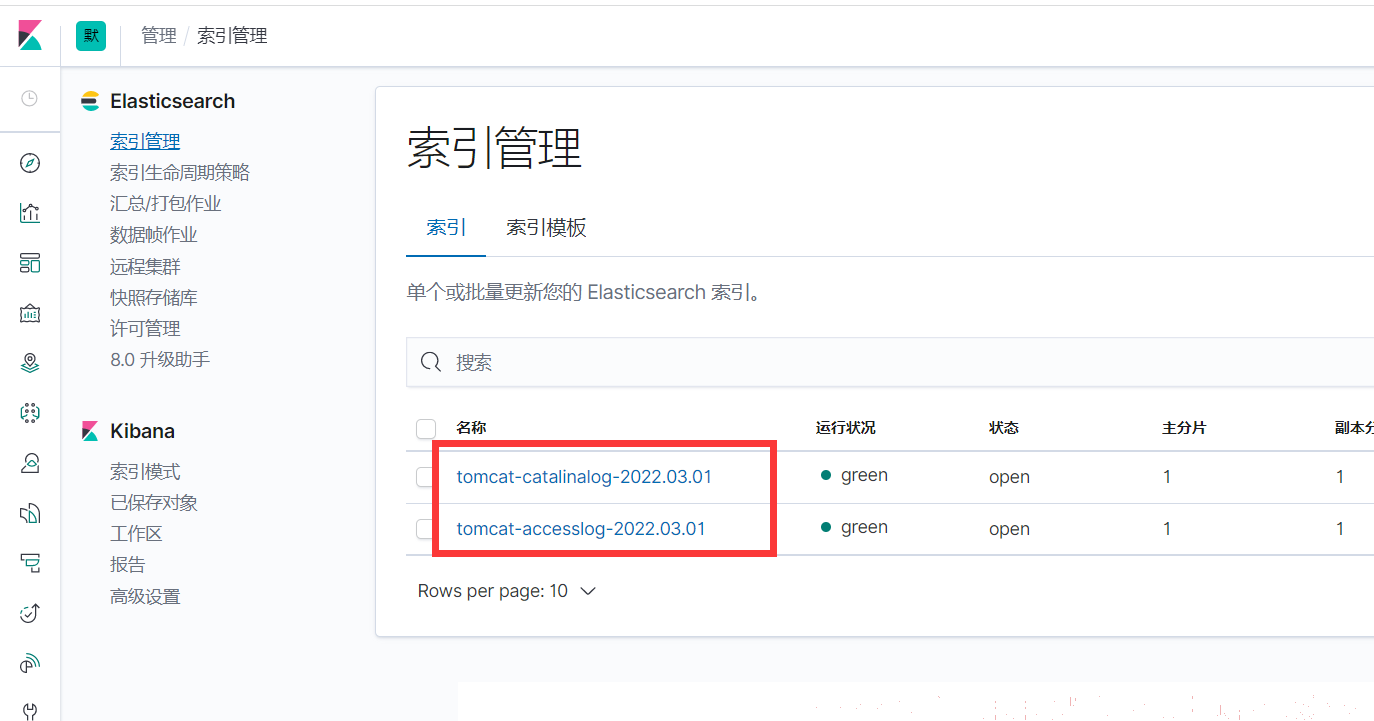Open the space selector avatar 默

(x=91, y=35)
